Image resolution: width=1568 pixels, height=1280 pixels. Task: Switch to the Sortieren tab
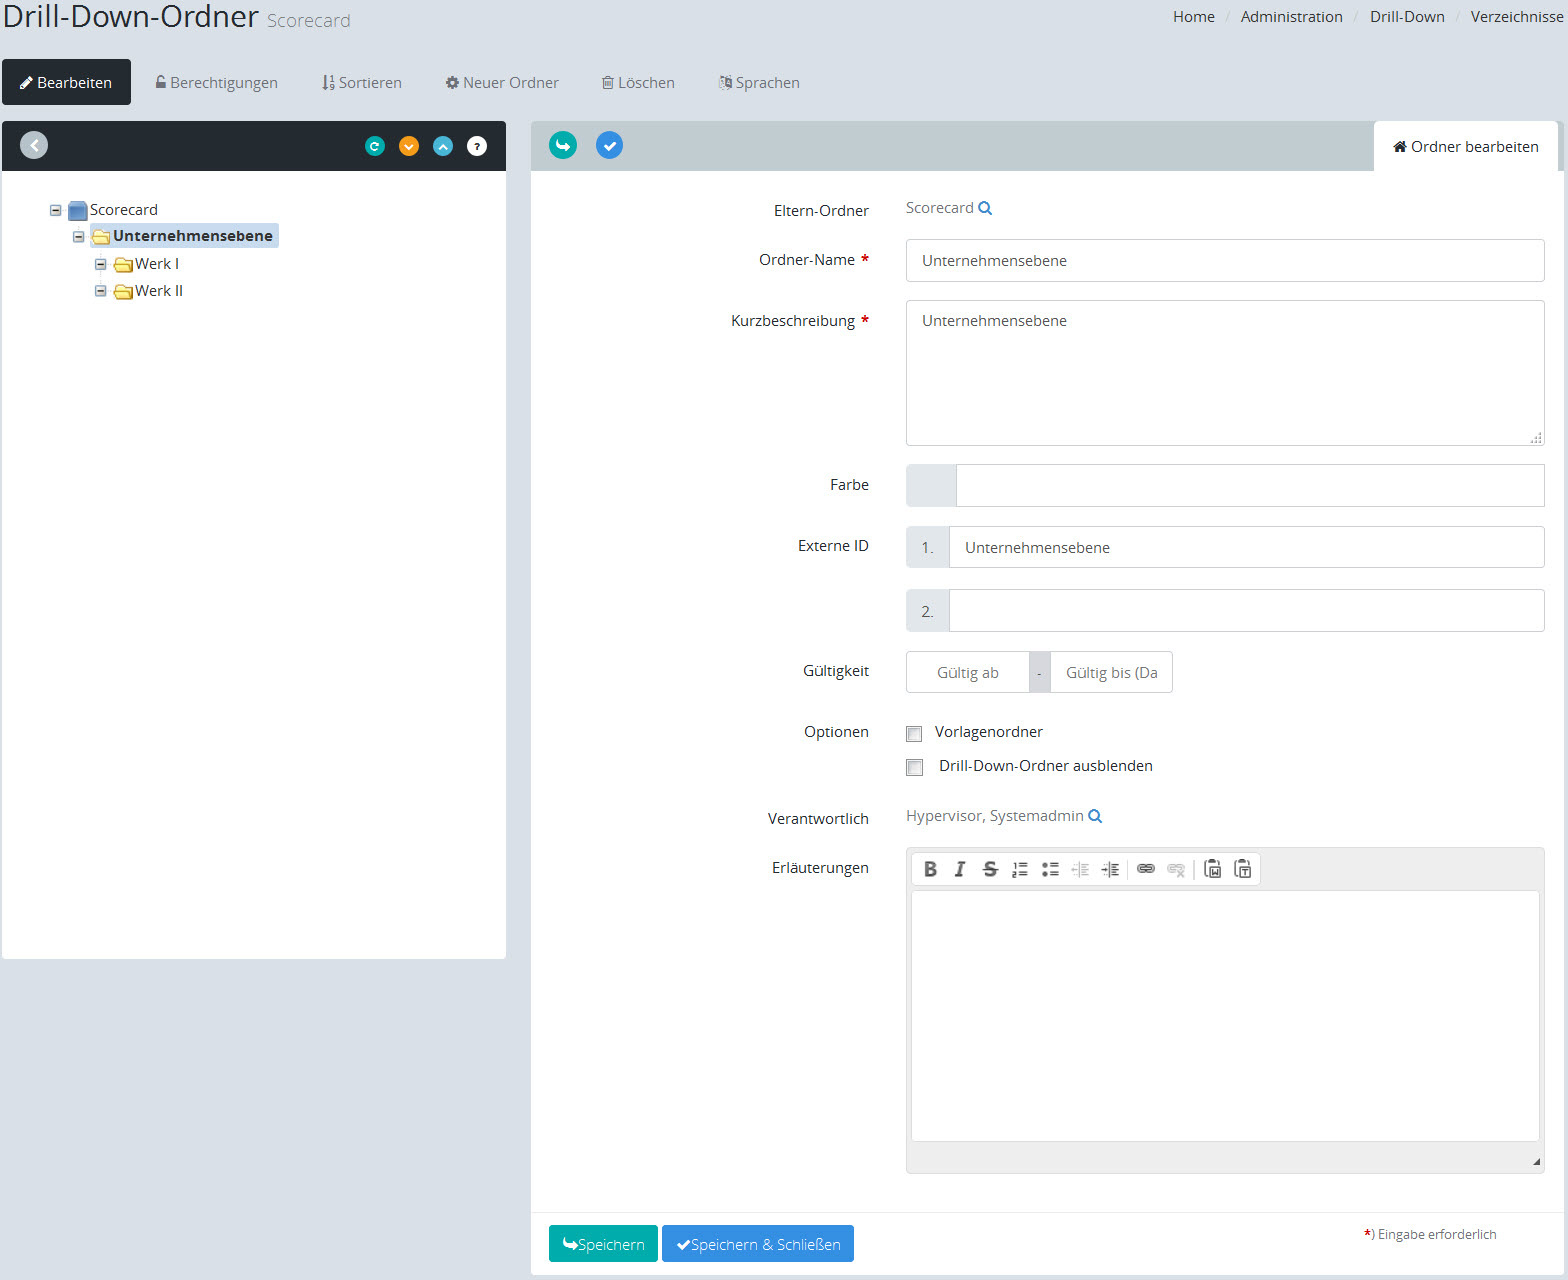(362, 83)
